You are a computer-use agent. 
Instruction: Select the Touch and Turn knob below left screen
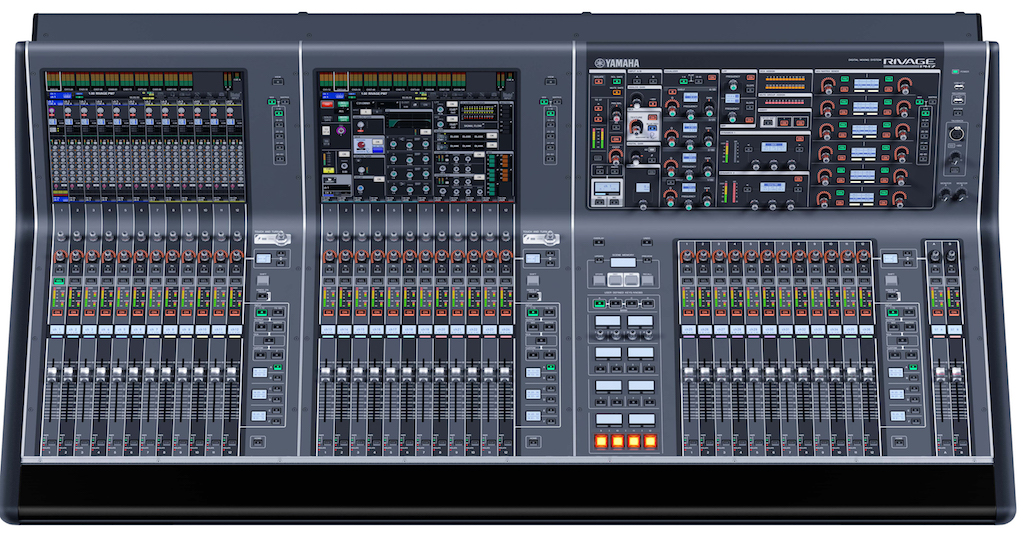tap(282, 238)
